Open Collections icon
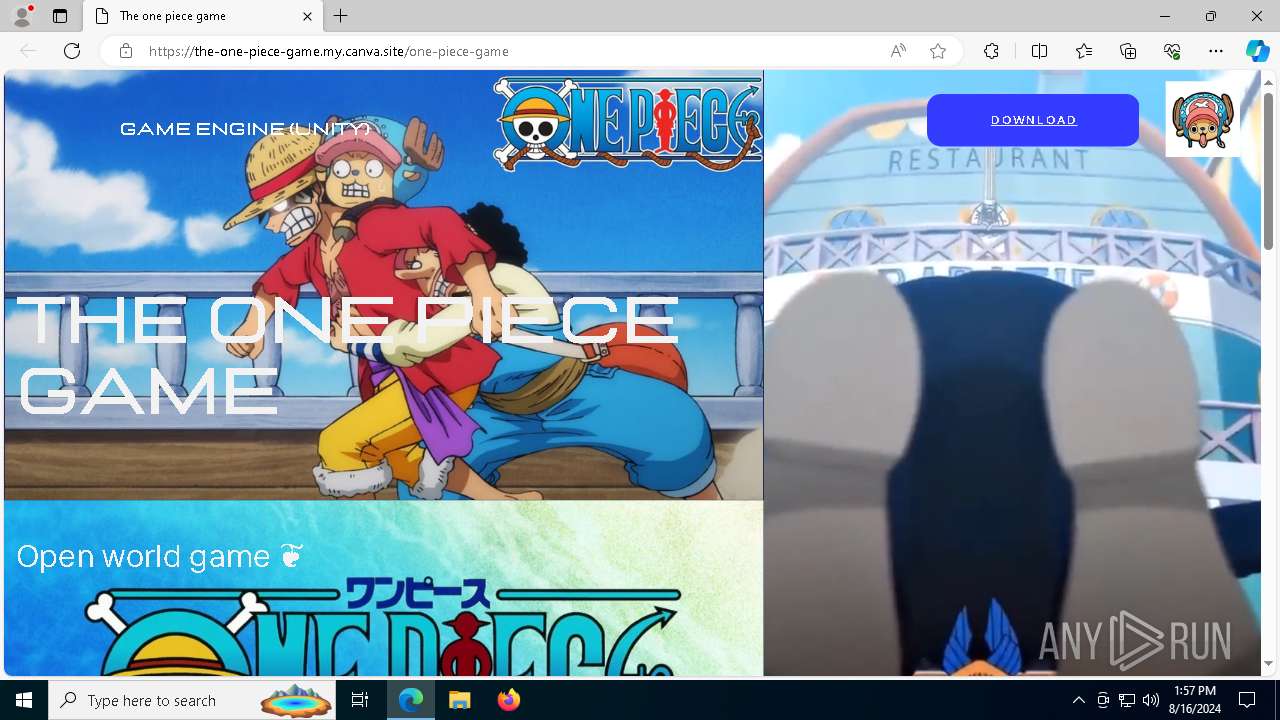 [1128, 51]
